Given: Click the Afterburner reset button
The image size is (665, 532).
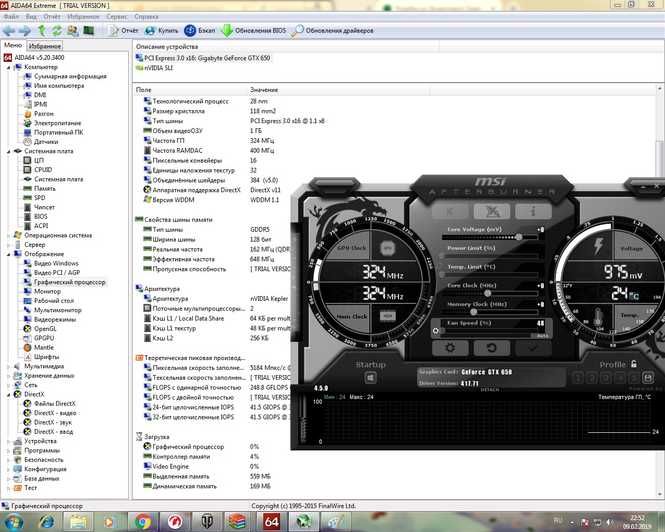Looking at the screenshot, I should [491, 348].
